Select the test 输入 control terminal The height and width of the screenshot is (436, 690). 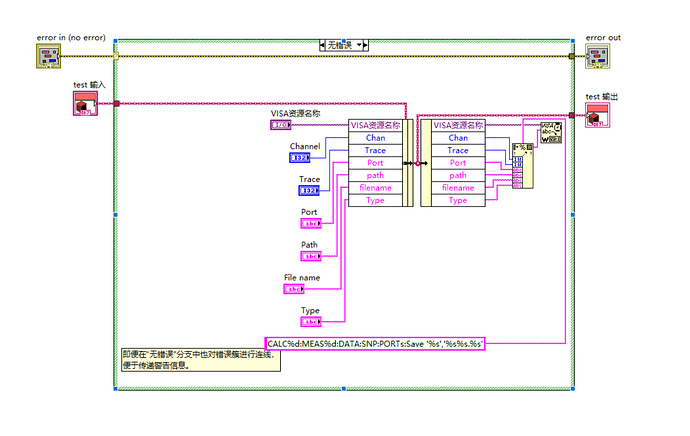(86, 106)
